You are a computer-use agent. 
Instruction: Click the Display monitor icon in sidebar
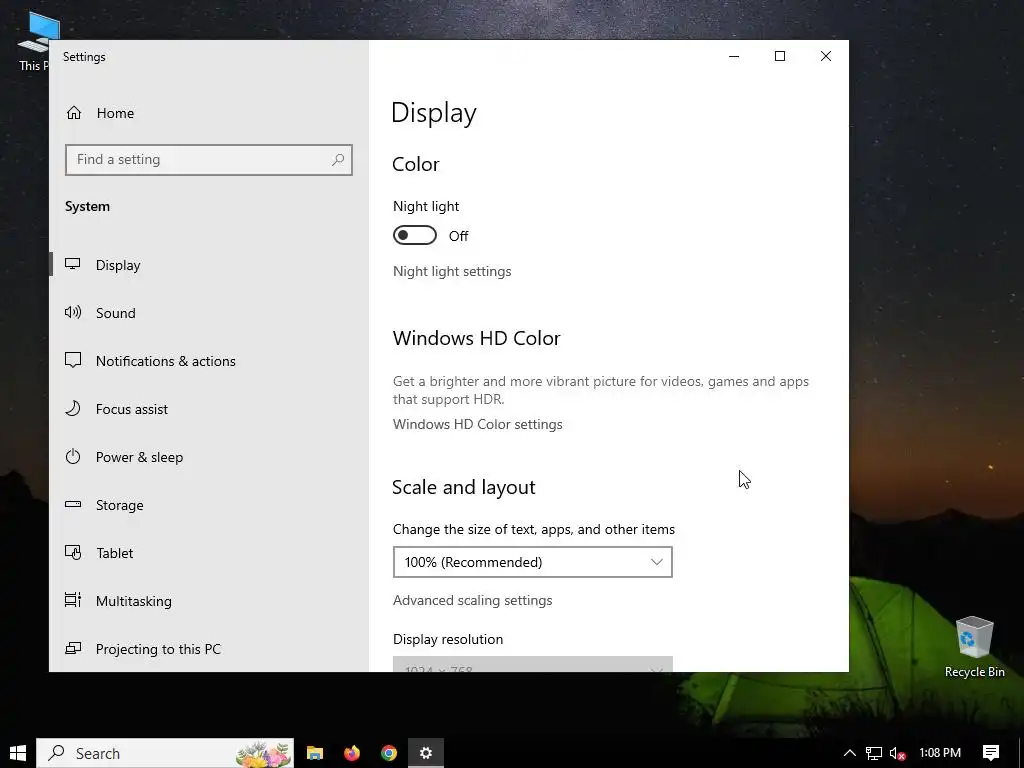coord(72,264)
